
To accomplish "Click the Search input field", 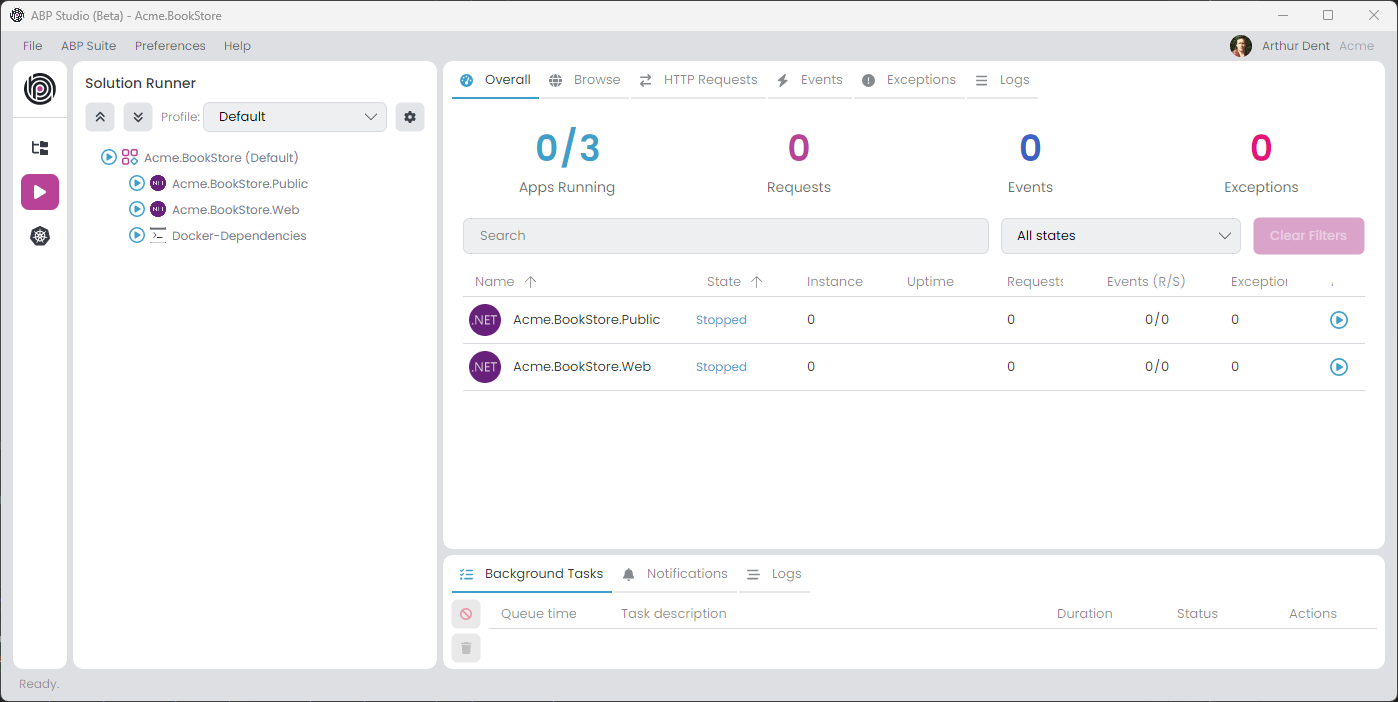I will pos(726,236).
